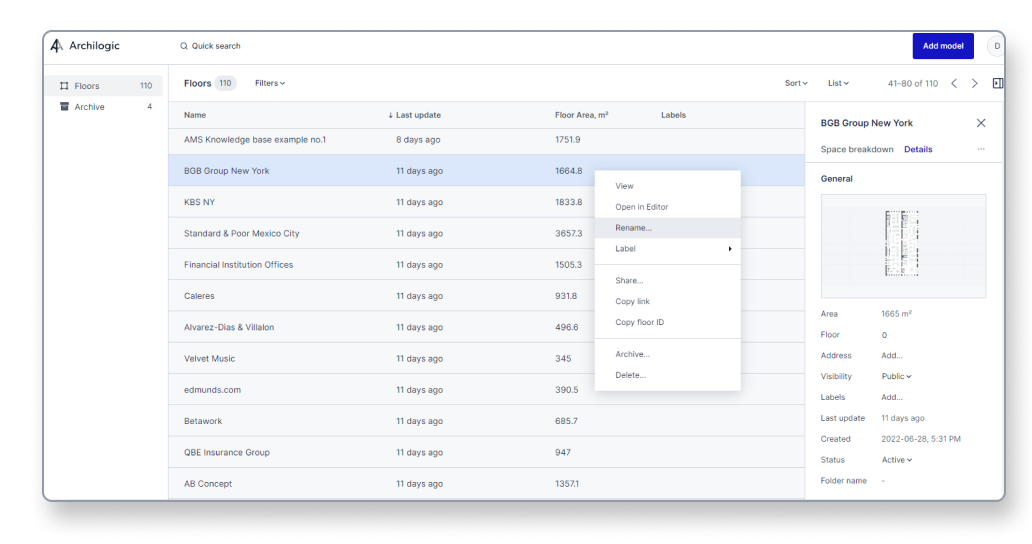This screenshot has height=544, width=1032.
Task: Choose Archive... in context menu
Action: [667, 354]
